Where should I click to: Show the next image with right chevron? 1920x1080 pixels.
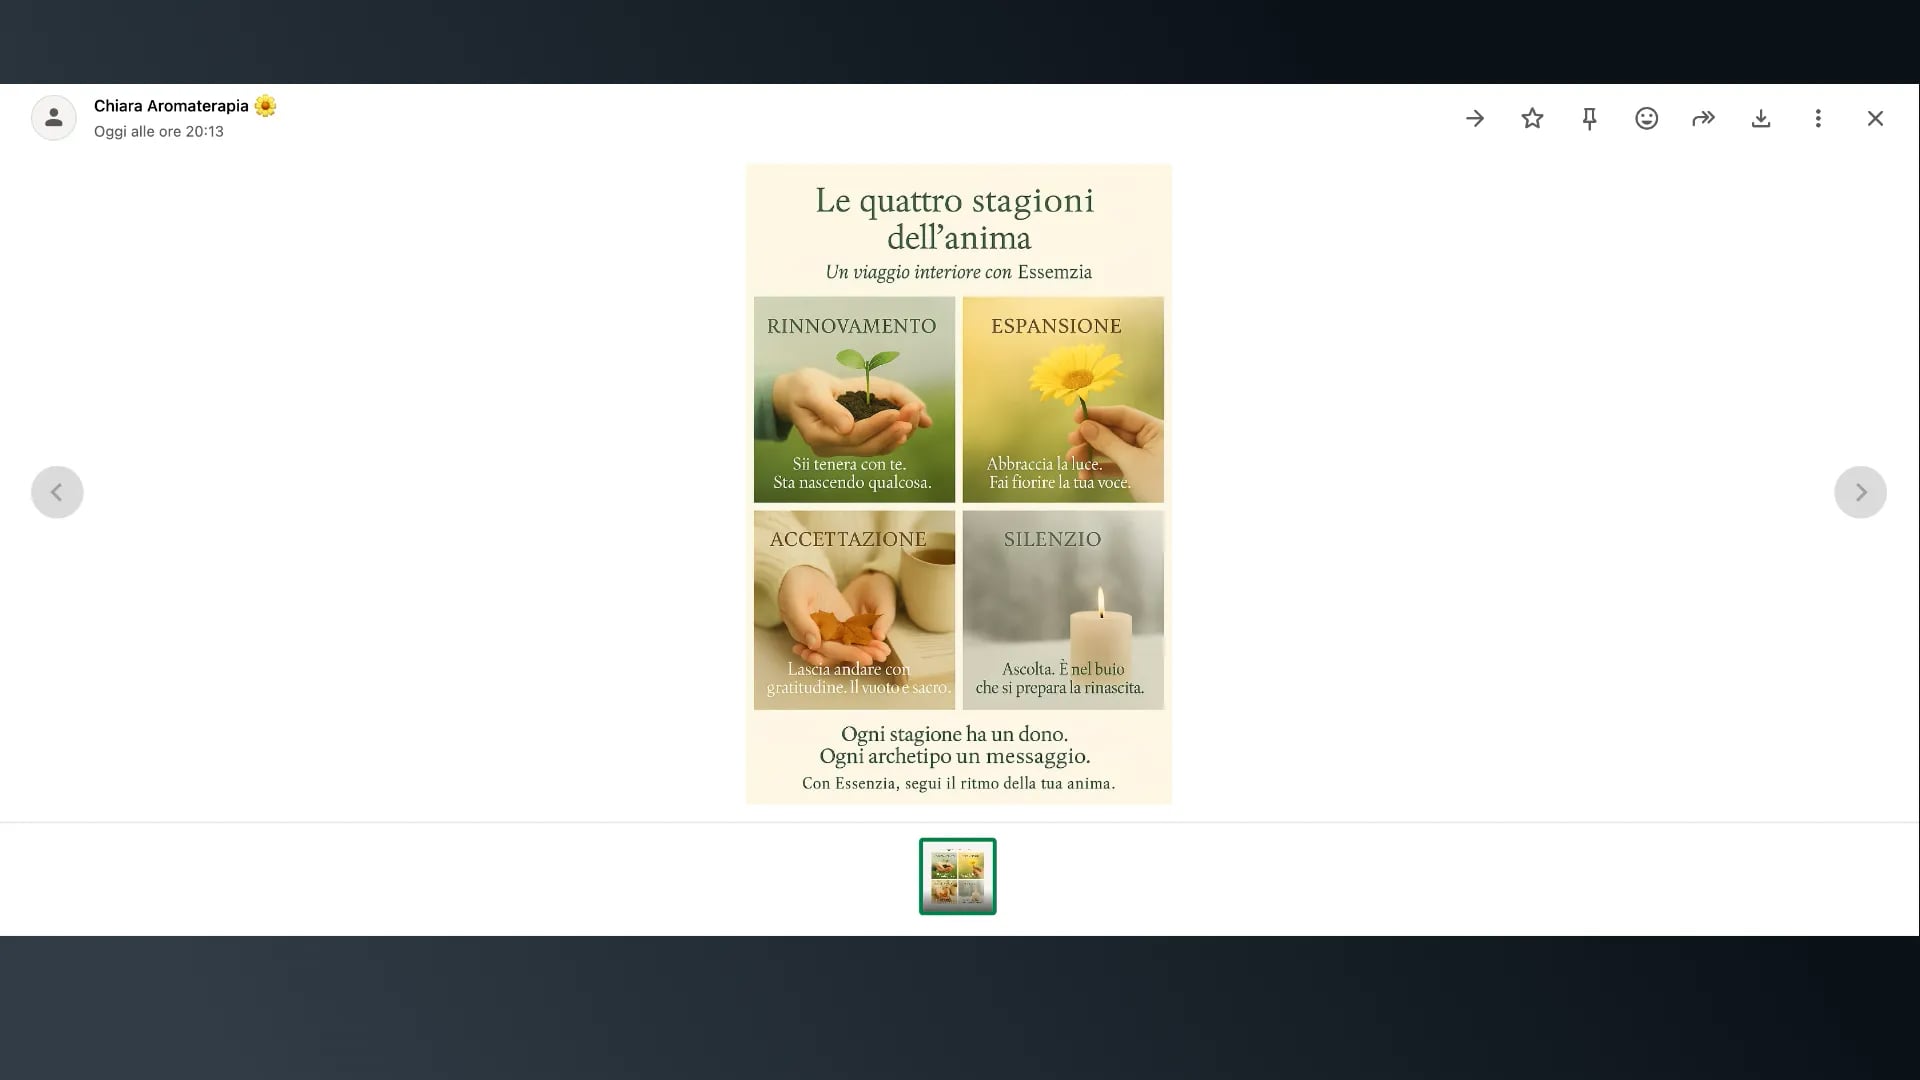click(x=1860, y=492)
